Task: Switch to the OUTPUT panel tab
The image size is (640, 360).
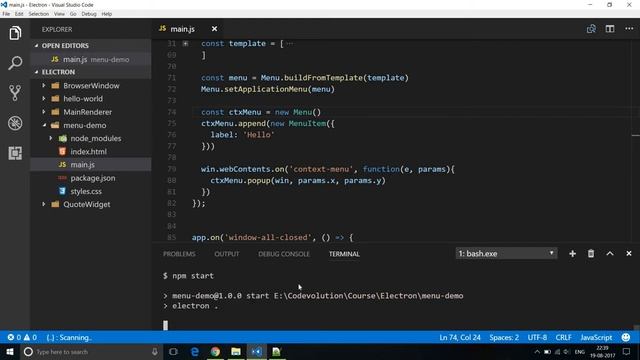Action: click(227, 254)
